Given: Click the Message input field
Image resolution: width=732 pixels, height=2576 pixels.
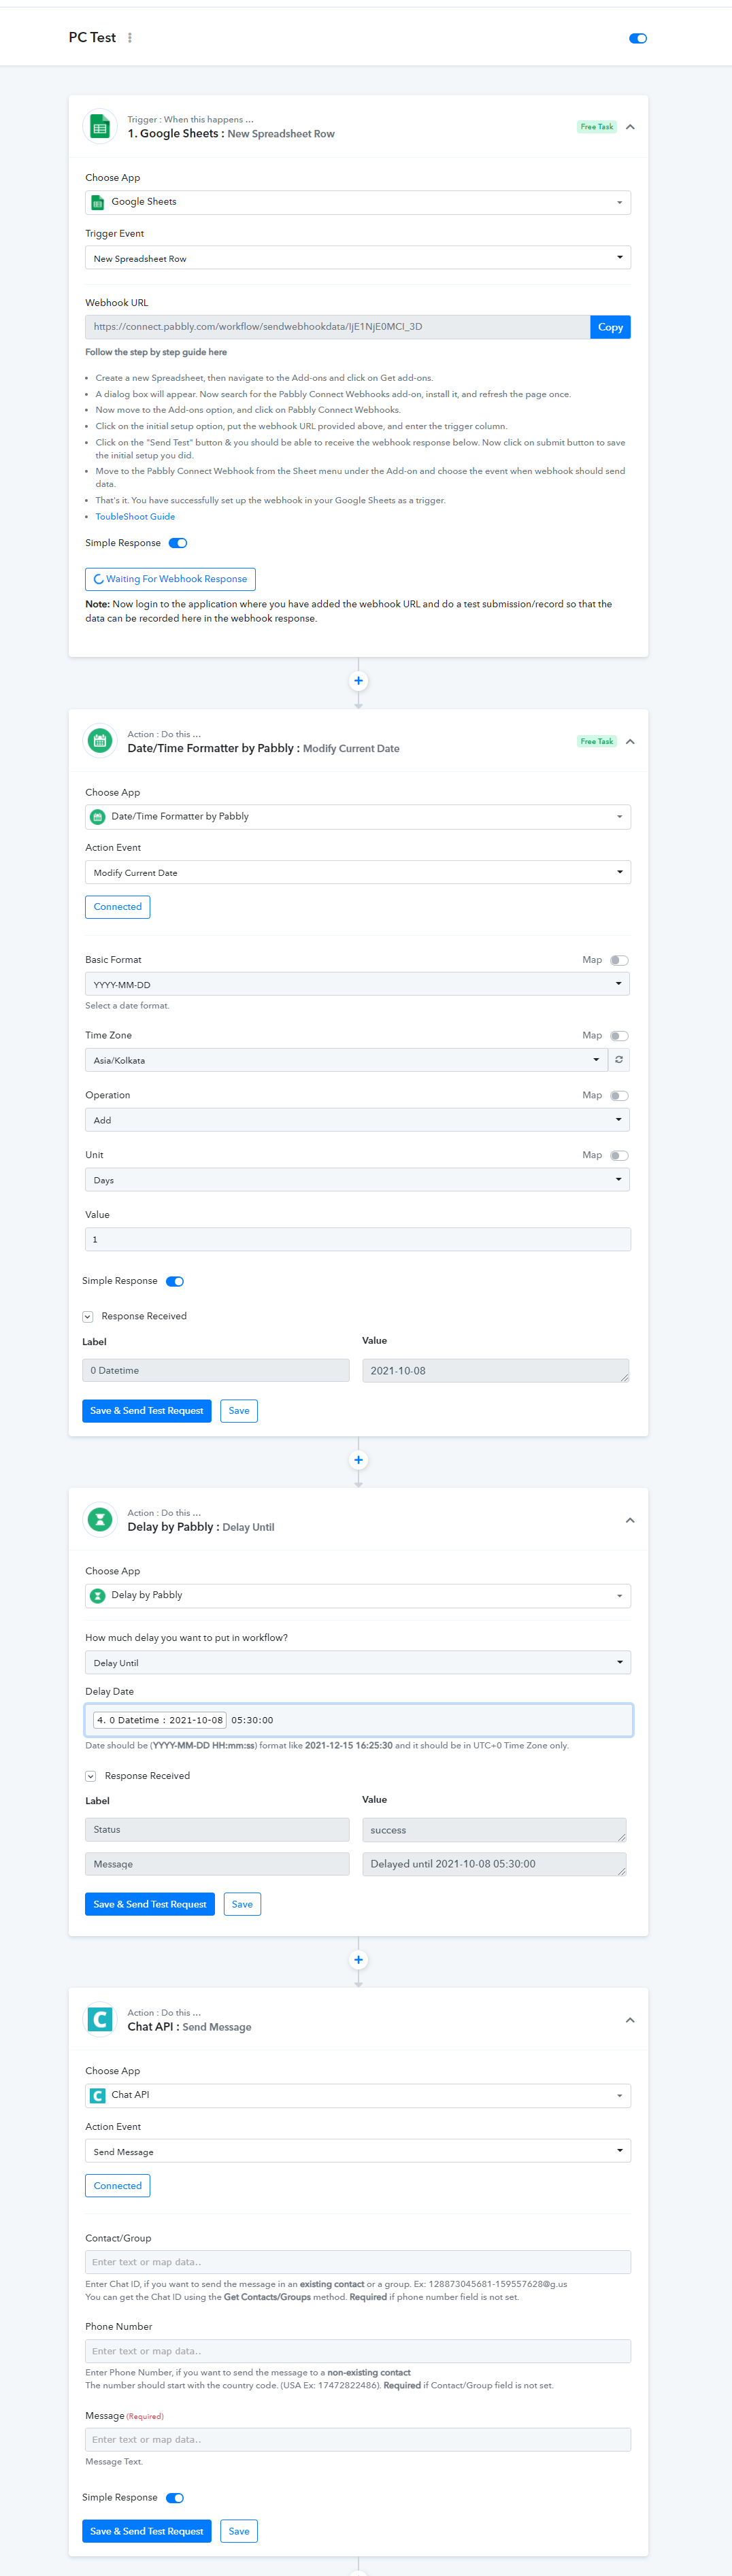Looking at the screenshot, I should point(358,2441).
